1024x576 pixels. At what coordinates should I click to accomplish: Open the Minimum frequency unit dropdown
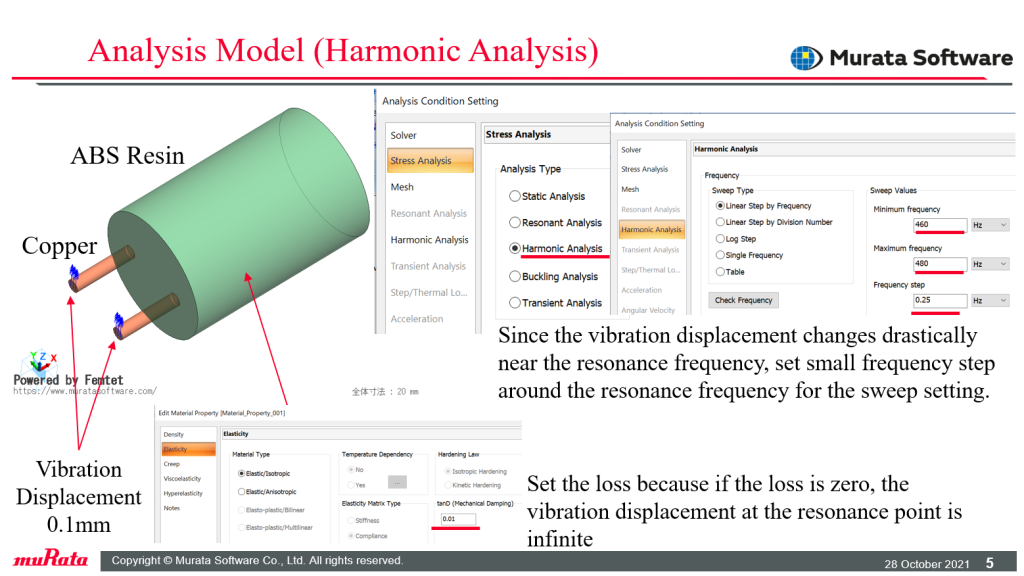990,225
